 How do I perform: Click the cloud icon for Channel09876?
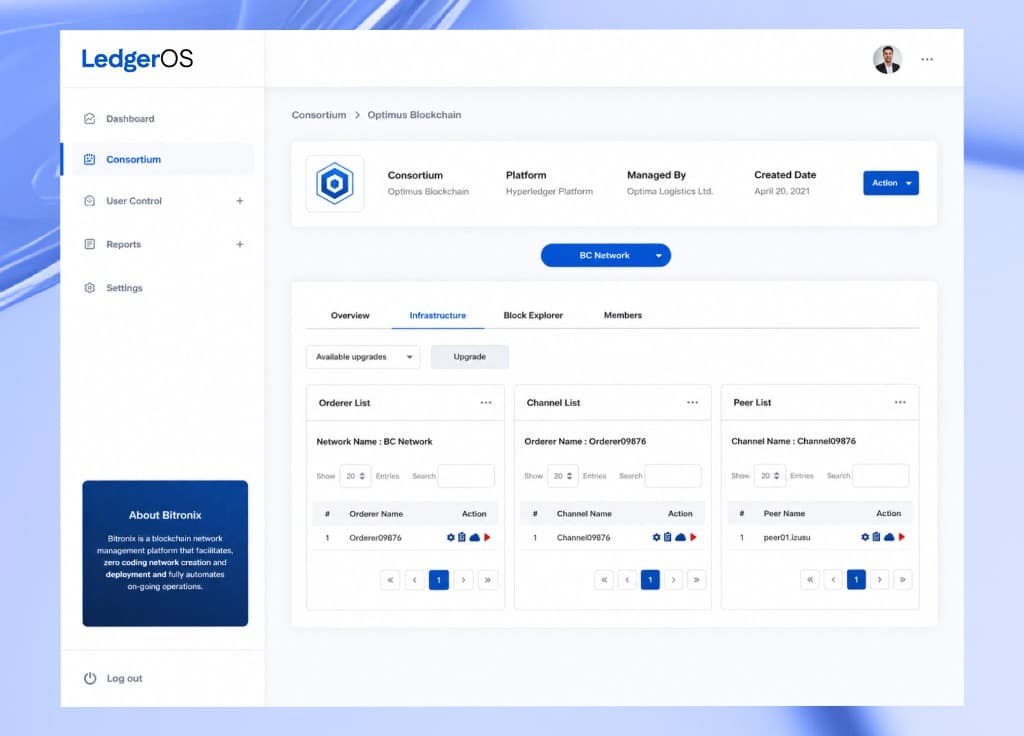(680, 537)
